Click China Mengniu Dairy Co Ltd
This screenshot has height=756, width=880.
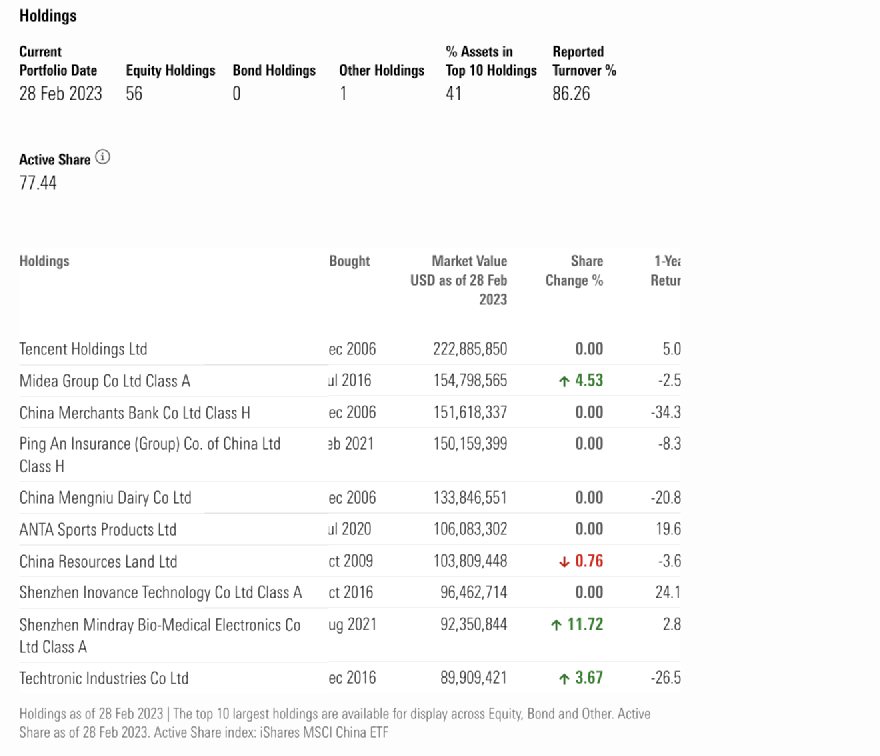tap(105, 498)
